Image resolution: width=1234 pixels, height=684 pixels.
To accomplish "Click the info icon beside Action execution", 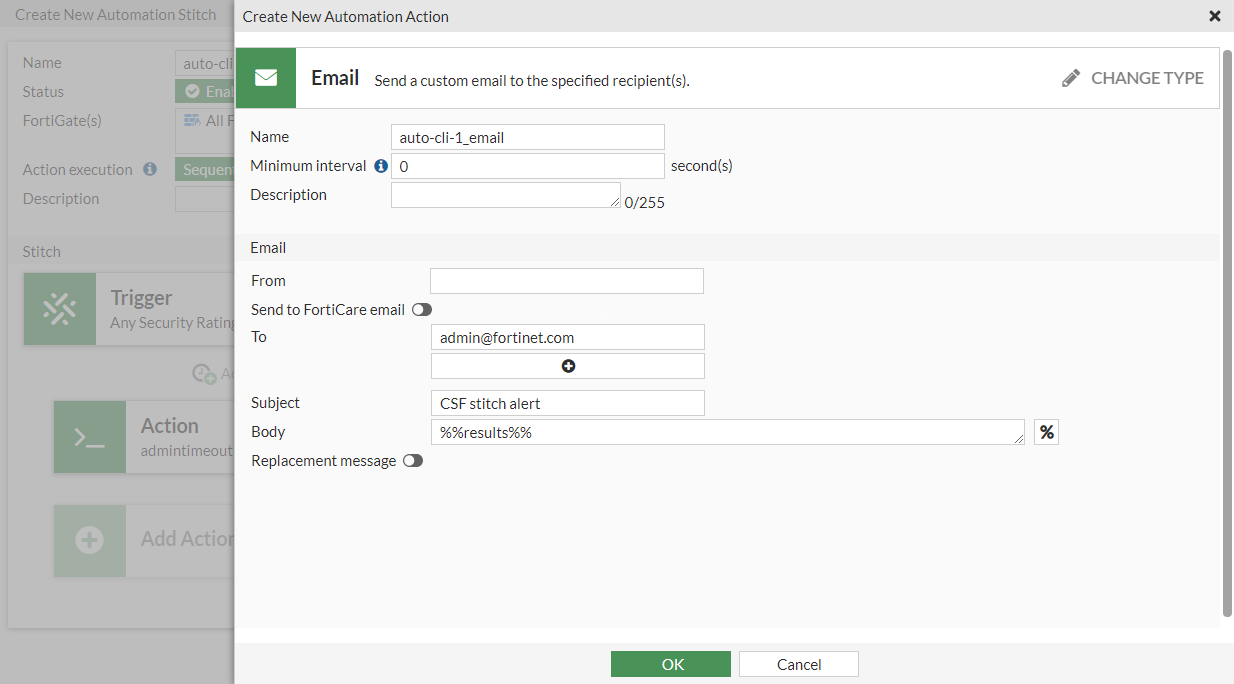I will coord(150,169).
